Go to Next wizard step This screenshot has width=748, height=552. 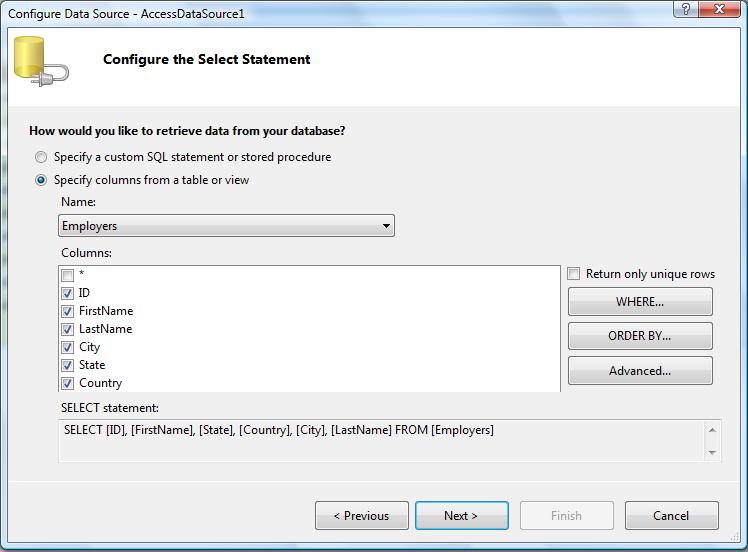[461, 516]
